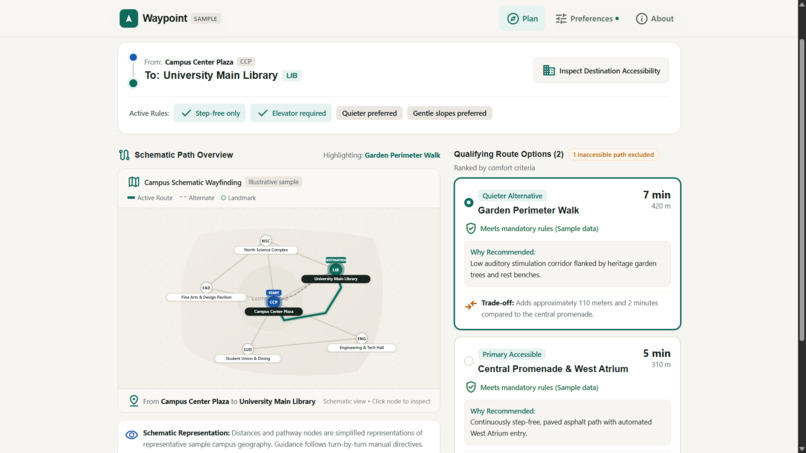Select the SUD node on the map

coord(248,349)
